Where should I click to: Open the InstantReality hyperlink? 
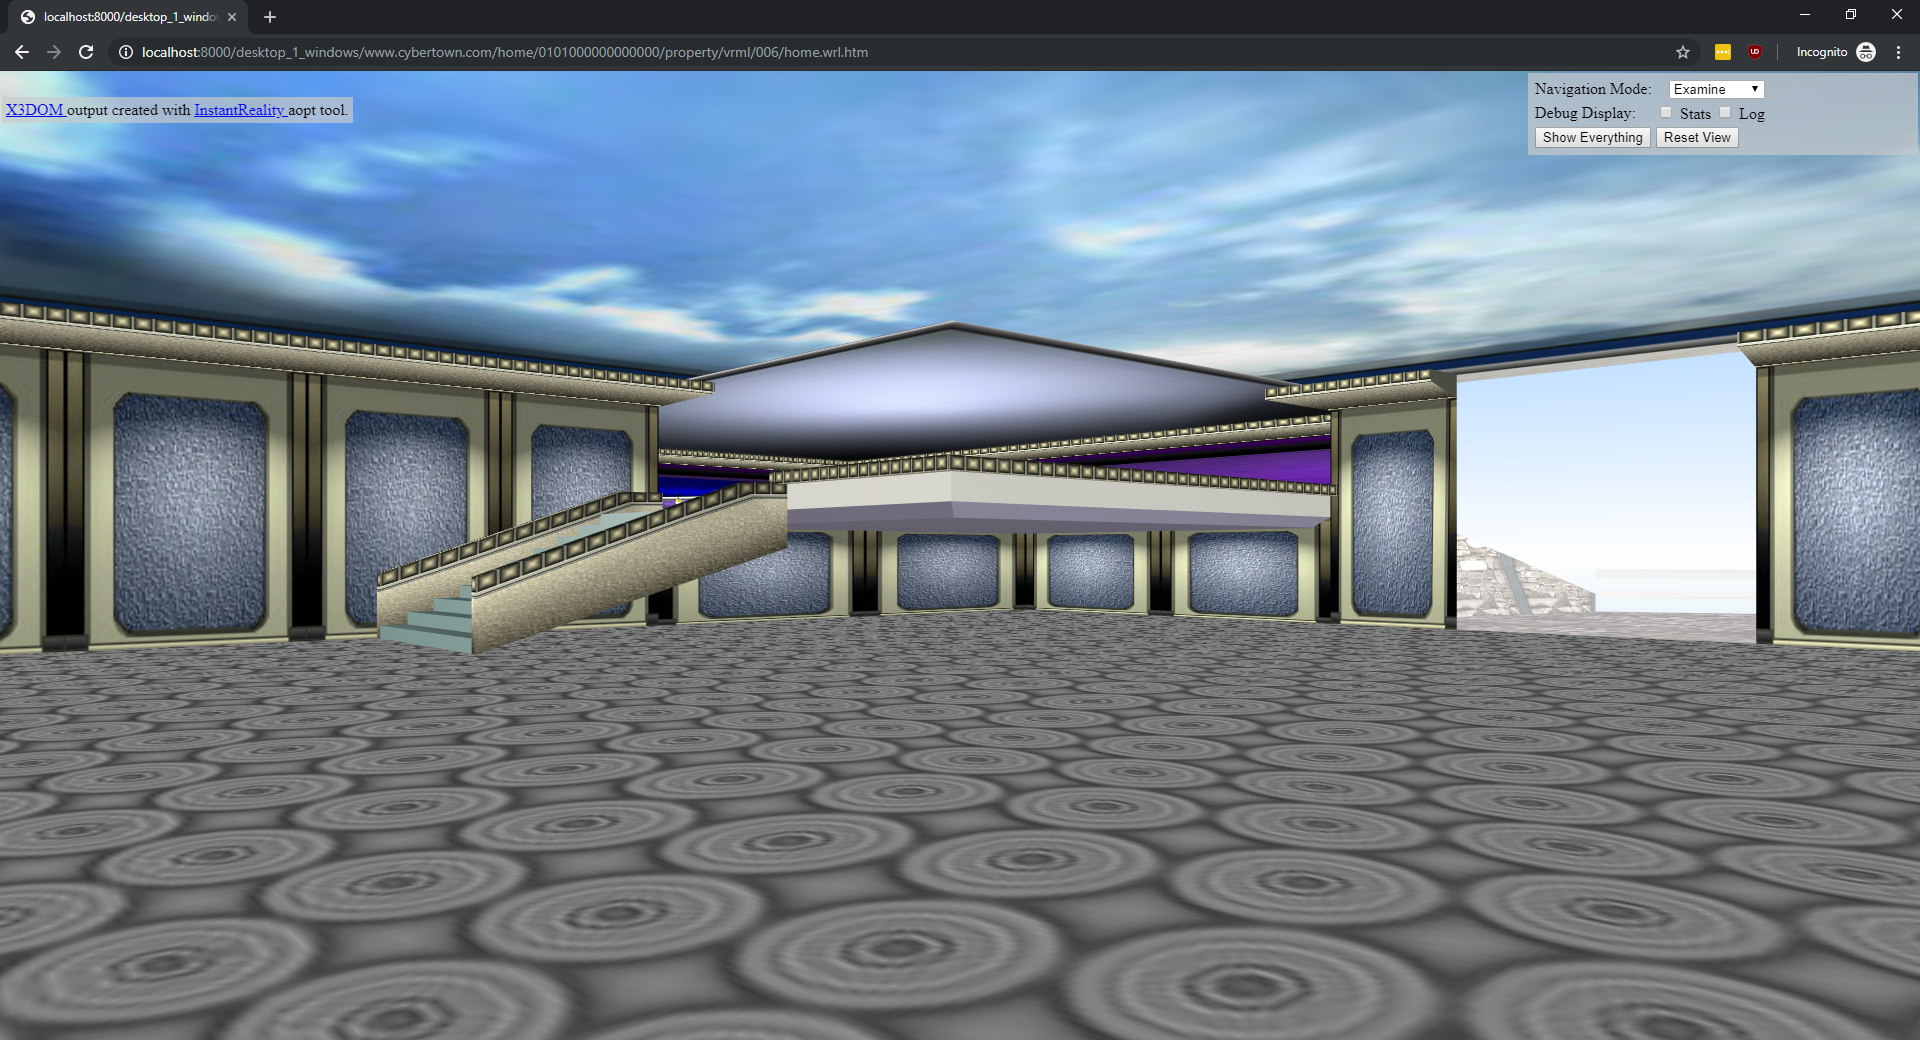tap(238, 110)
